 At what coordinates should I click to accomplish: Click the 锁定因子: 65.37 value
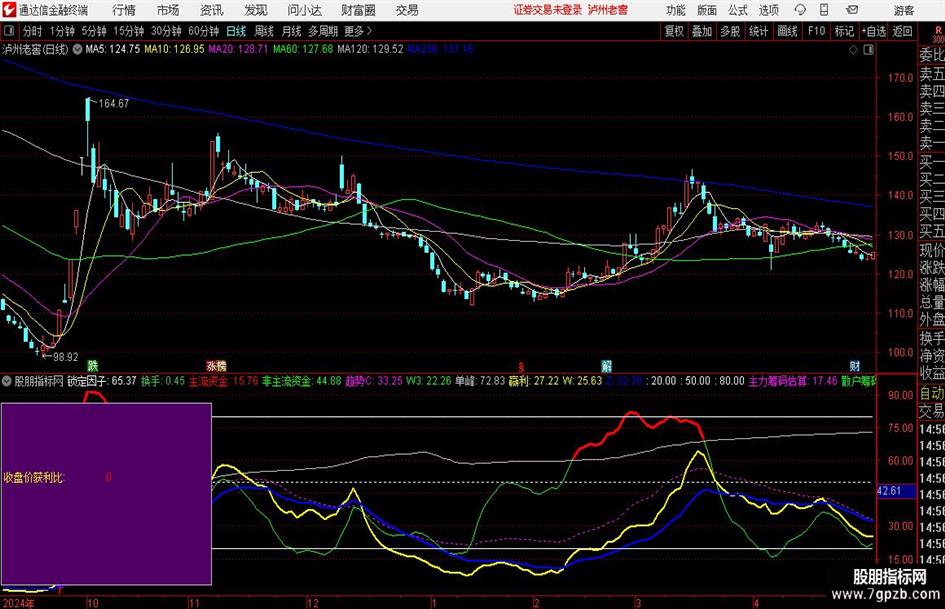tap(102, 381)
